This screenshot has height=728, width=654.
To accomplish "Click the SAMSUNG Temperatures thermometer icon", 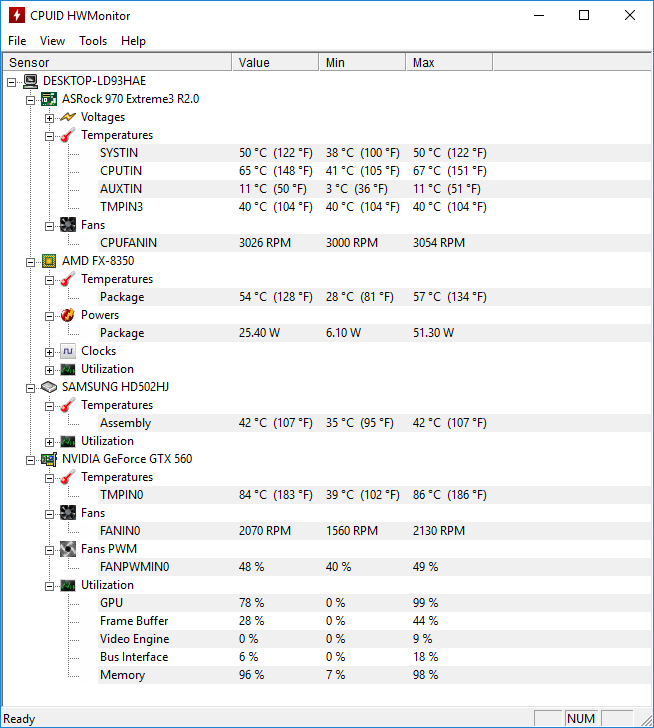I will pos(68,405).
